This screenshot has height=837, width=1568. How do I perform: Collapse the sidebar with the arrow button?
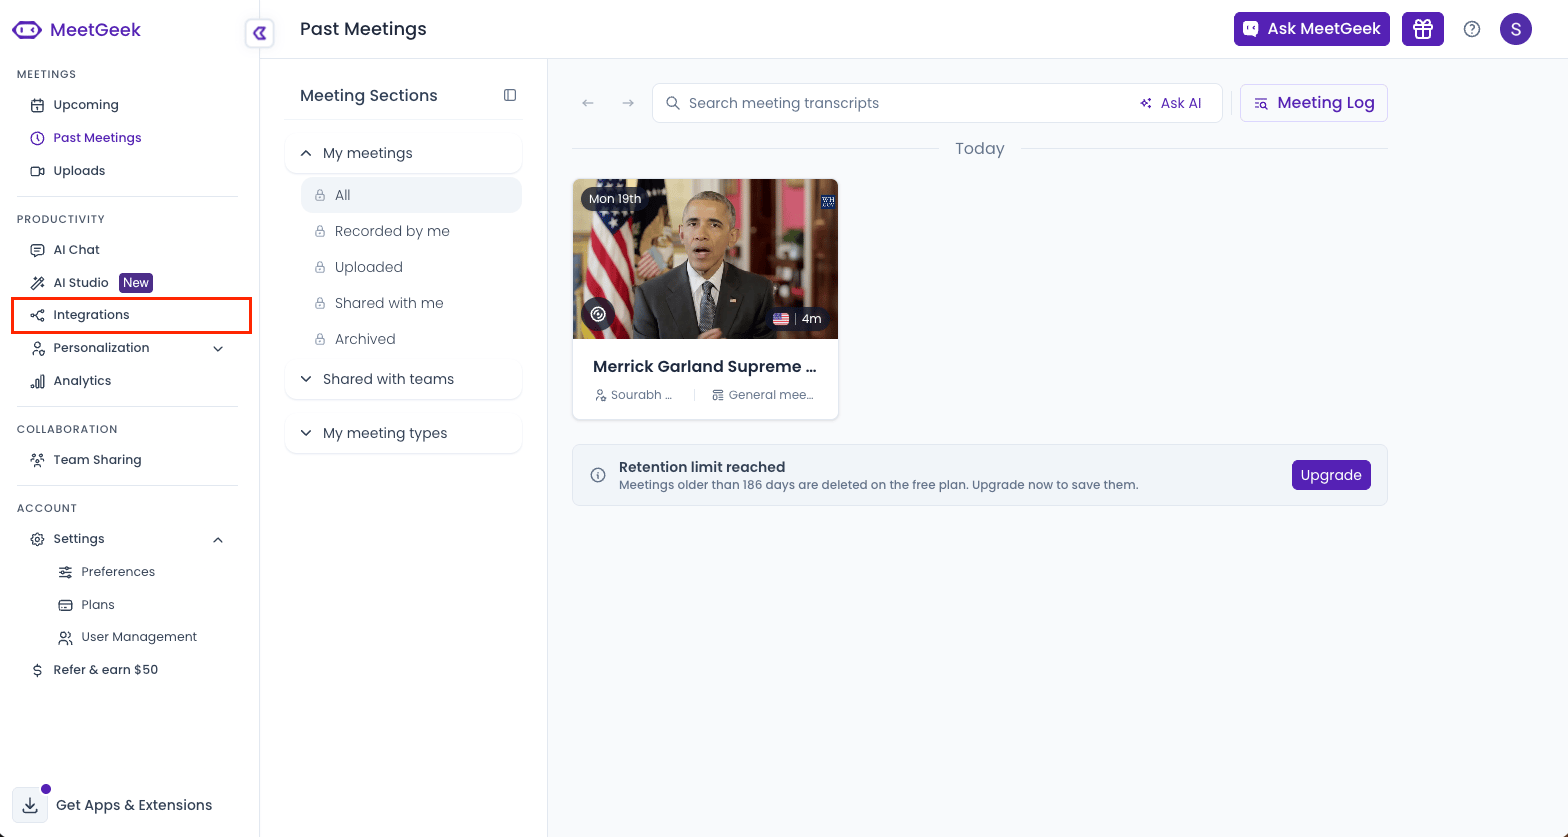pos(259,34)
